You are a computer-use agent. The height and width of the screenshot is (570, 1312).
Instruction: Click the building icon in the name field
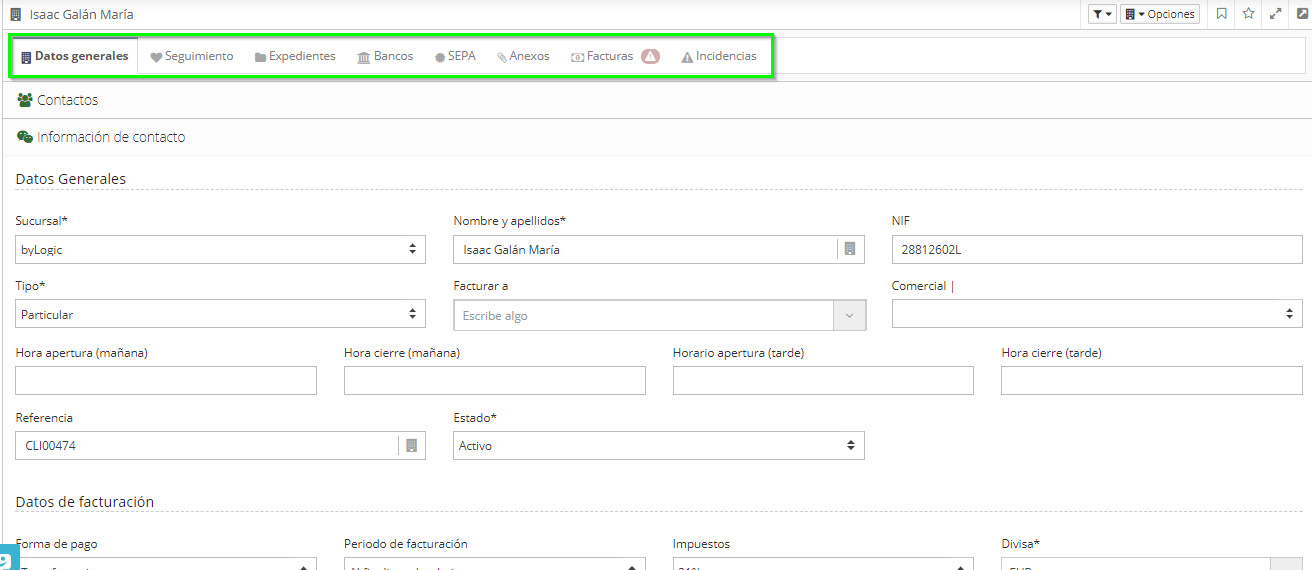(x=849, y=249)
